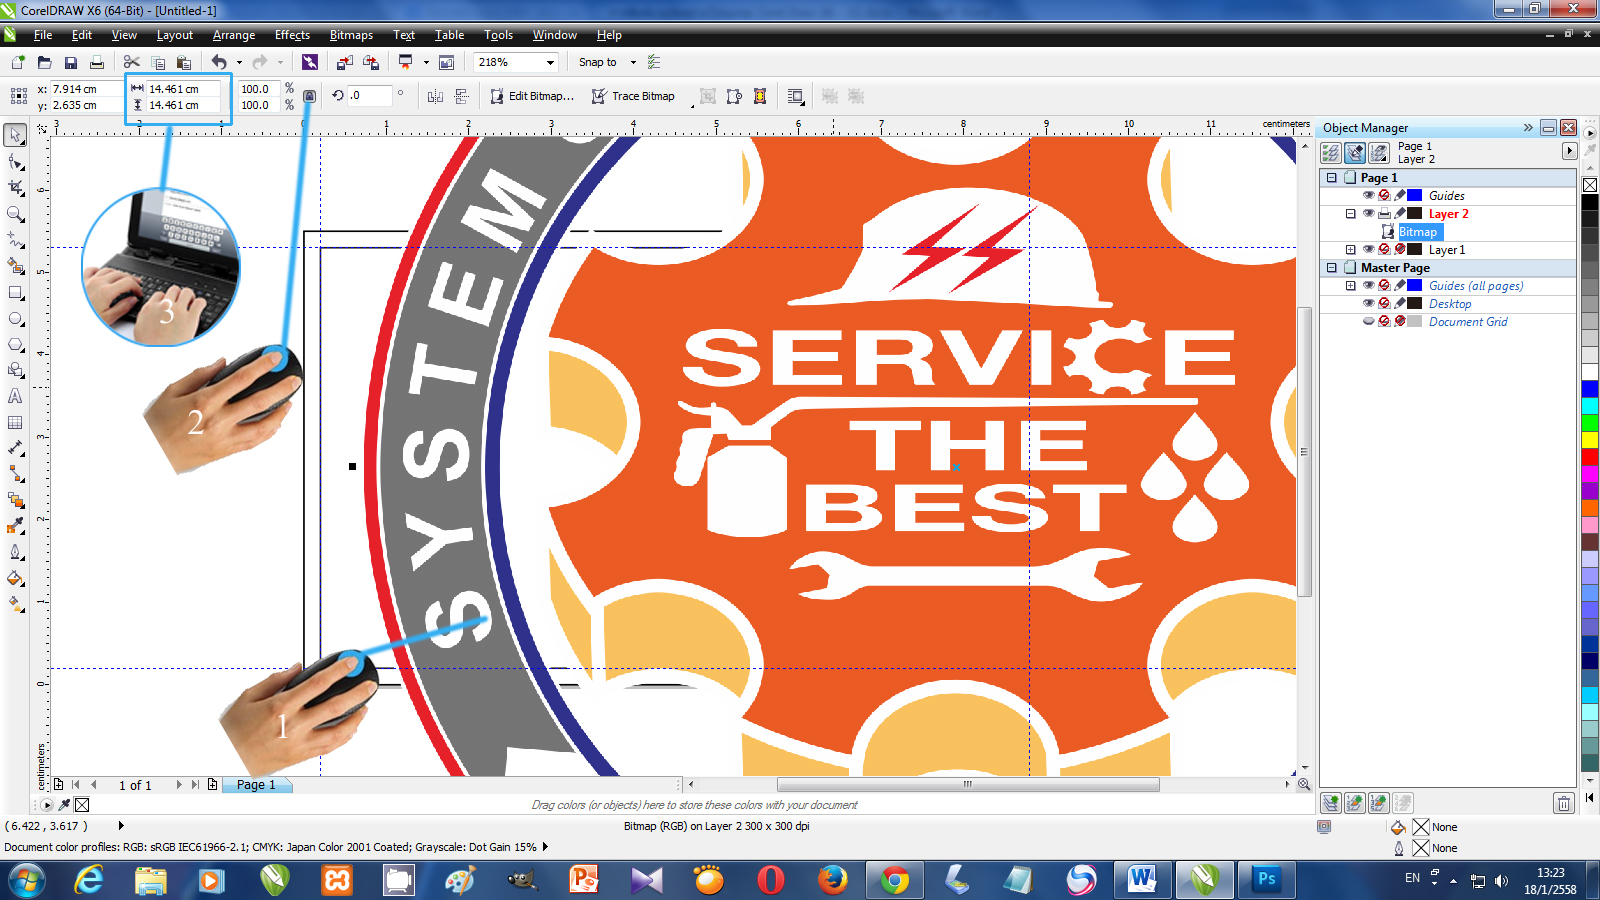Click the Undo arrow icon

coord(218,62)
